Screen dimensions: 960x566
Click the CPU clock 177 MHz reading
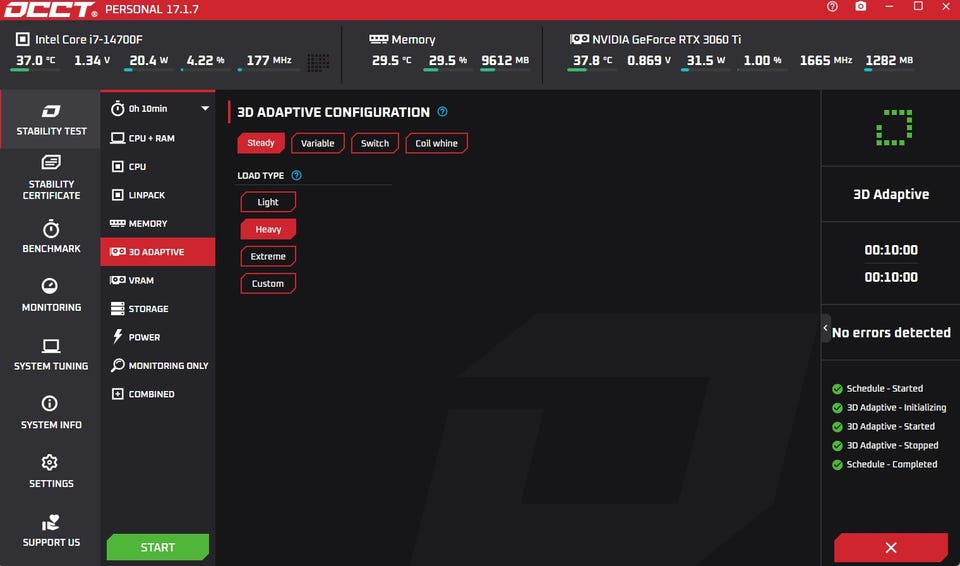[269, 61]
